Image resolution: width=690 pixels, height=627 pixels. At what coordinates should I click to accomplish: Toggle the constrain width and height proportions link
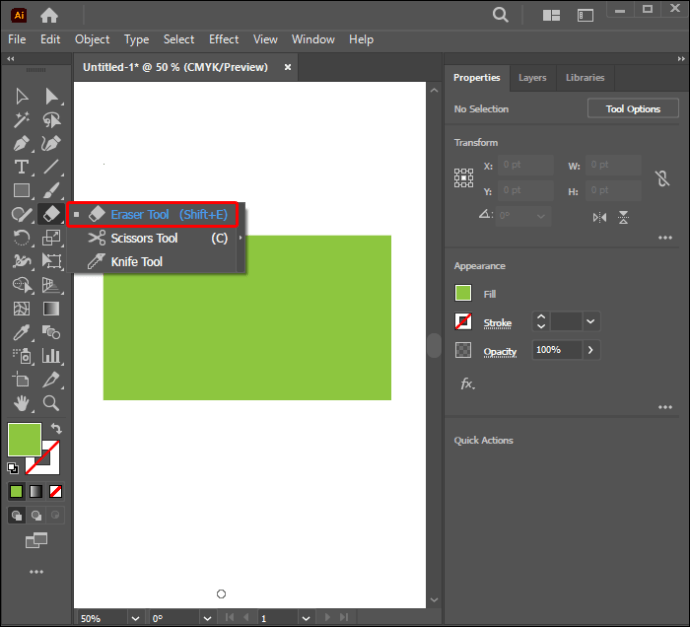[662, 178]
